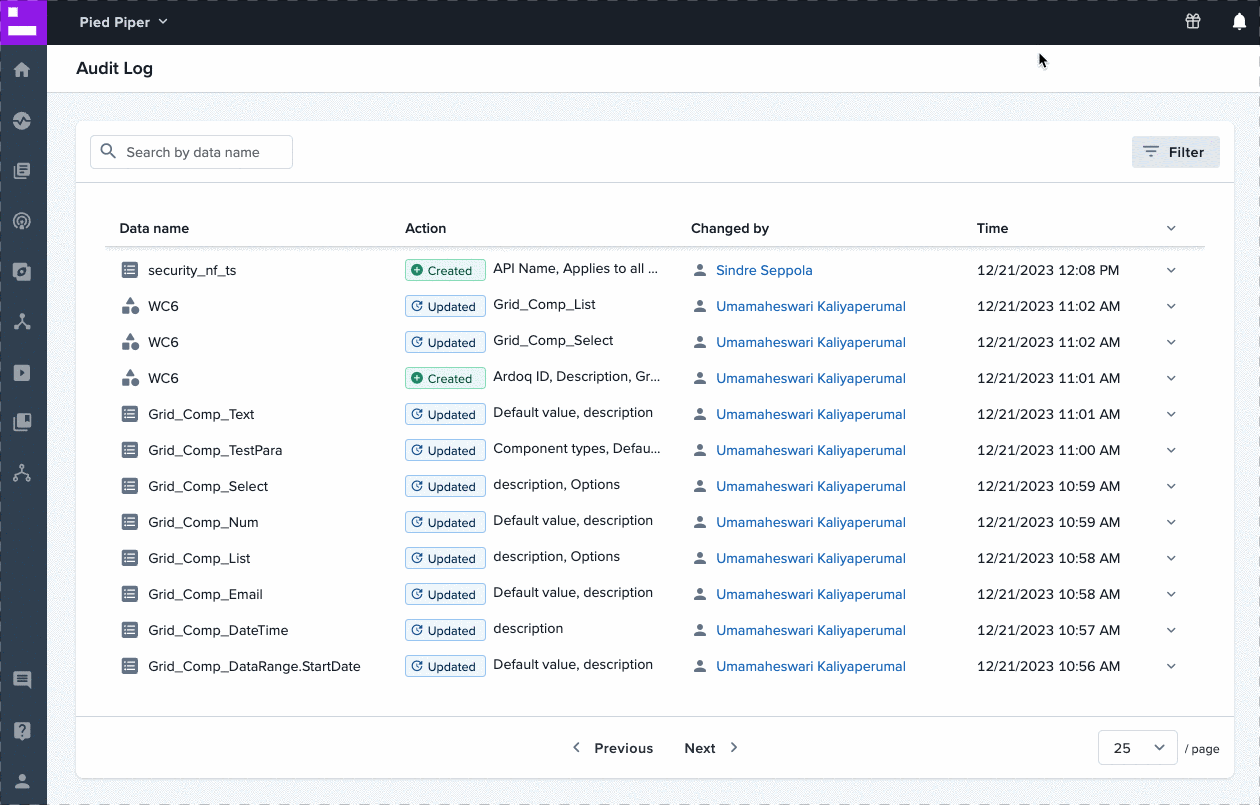Click the Action column header
This screenshot has width=1260, height=805.
pos(425,228)
